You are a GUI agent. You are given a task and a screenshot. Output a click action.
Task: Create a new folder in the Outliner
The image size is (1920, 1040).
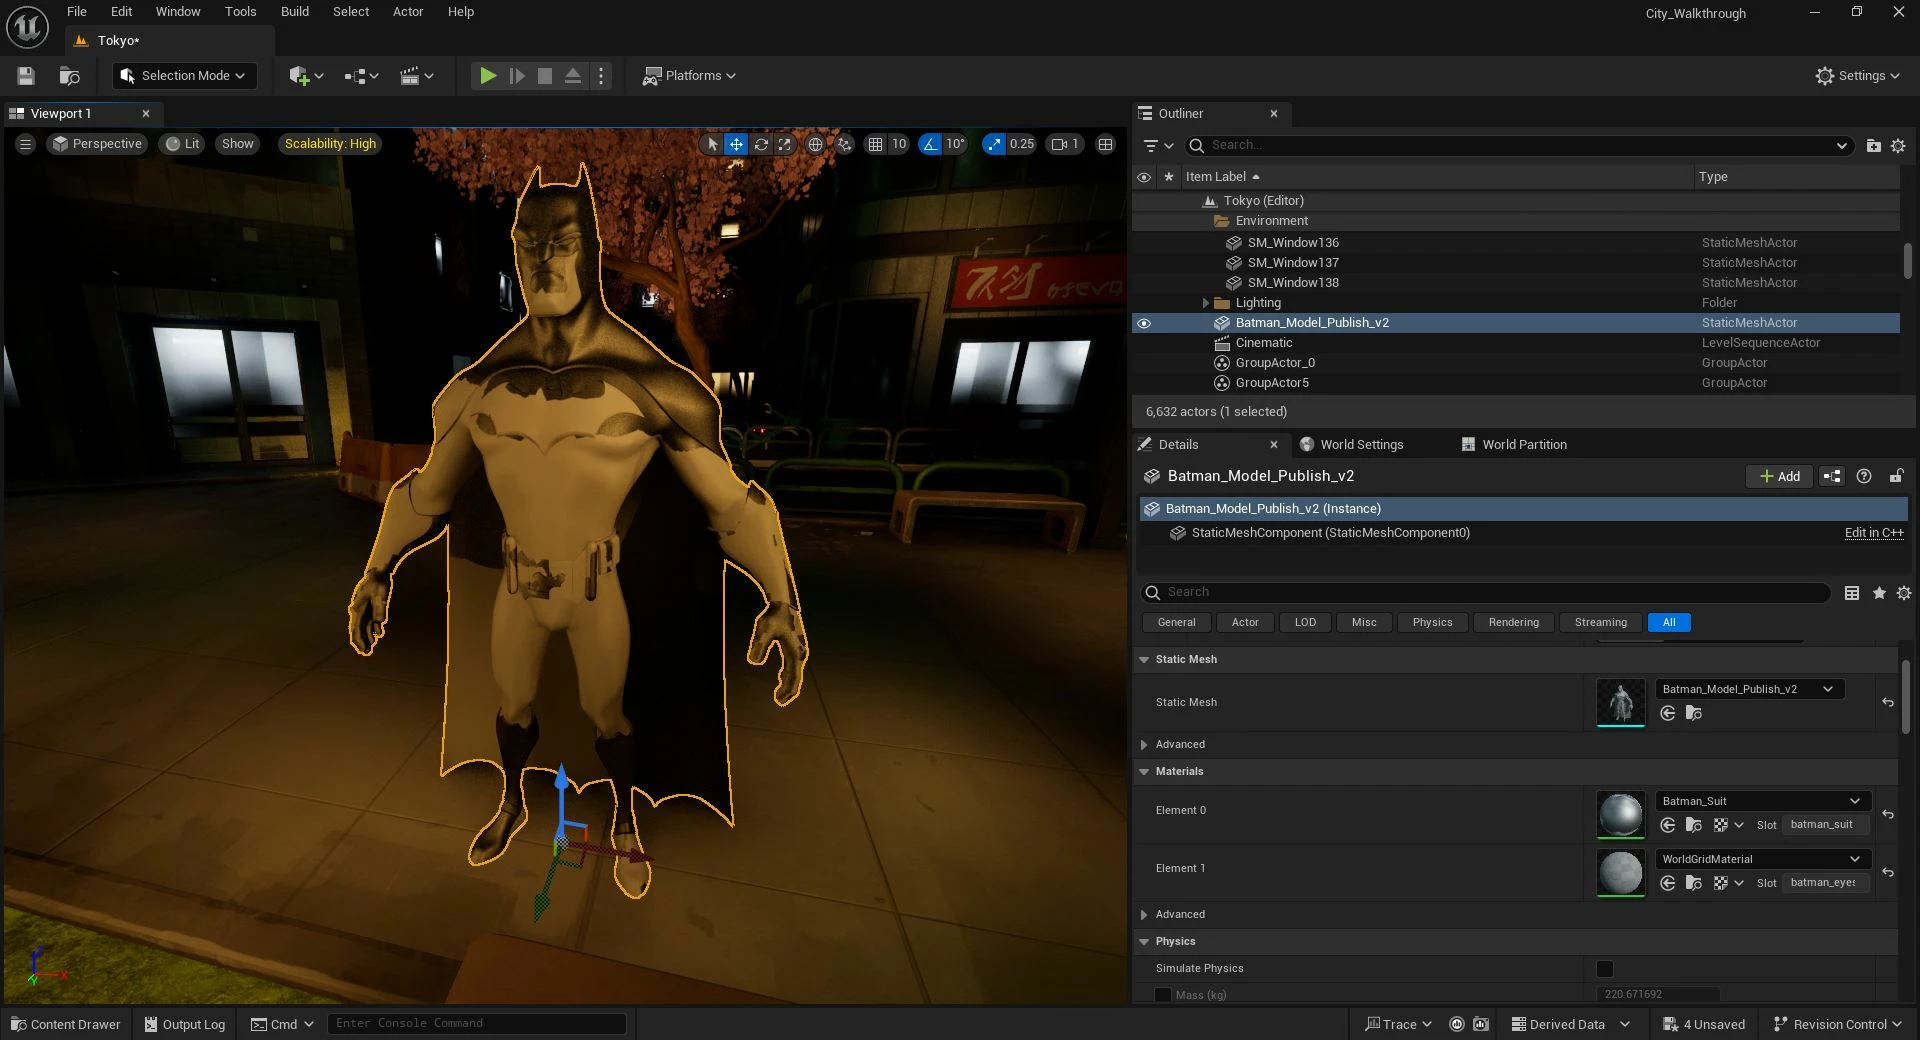pyautogui.click(x=1874, y=146)
